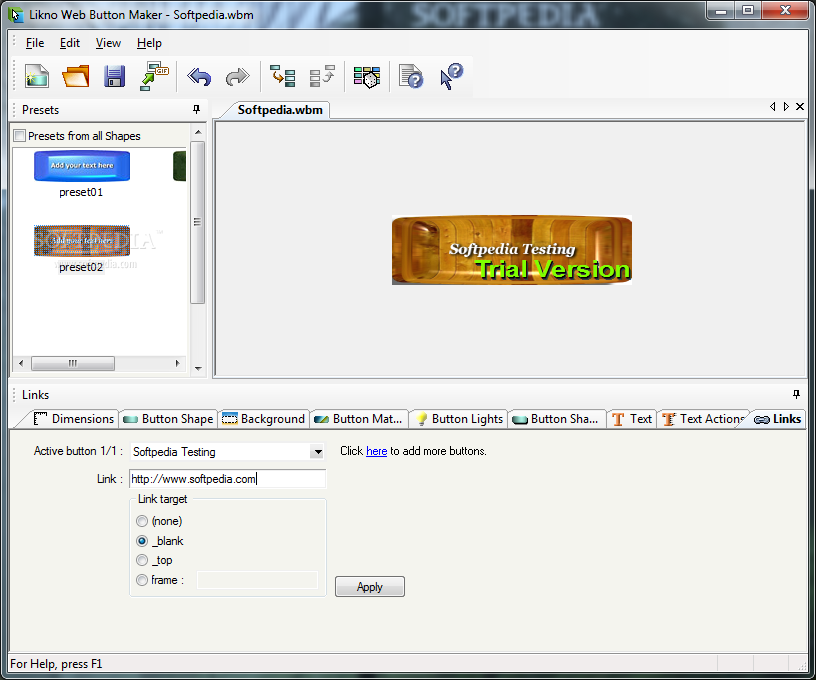
Task: Open the Help menu
Action: click(149, 43)
